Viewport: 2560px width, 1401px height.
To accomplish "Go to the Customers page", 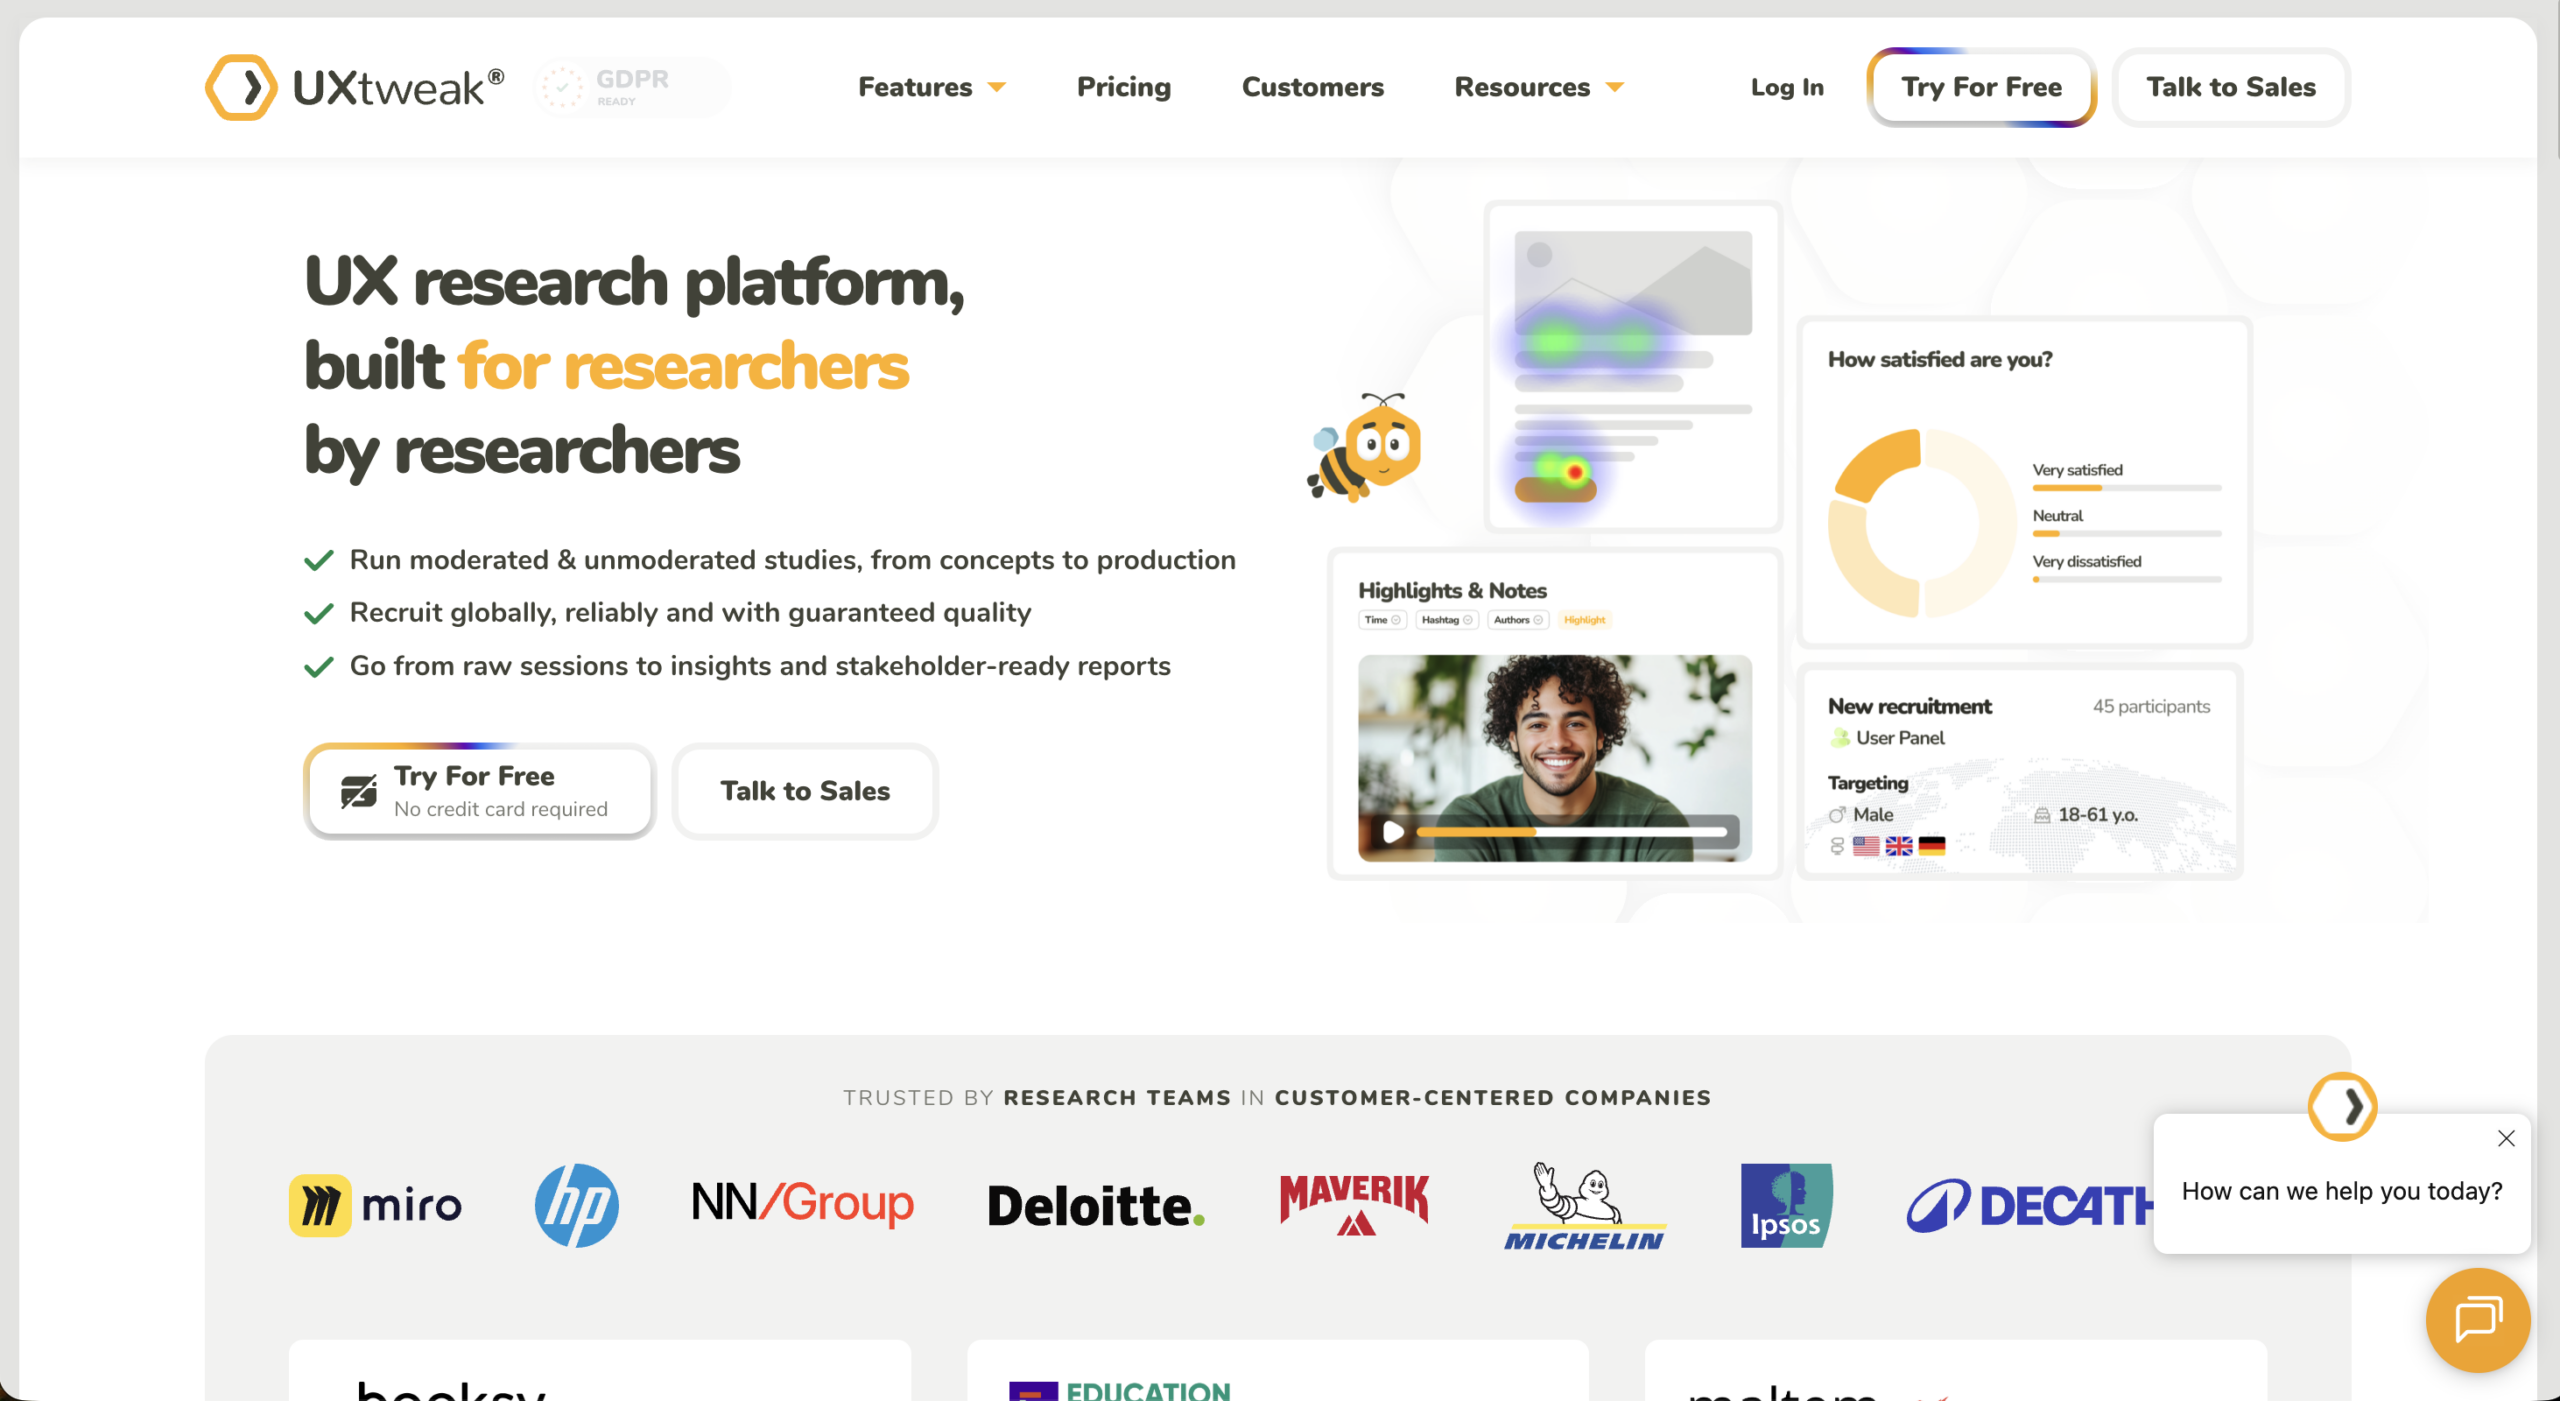I will [1312, 87].
